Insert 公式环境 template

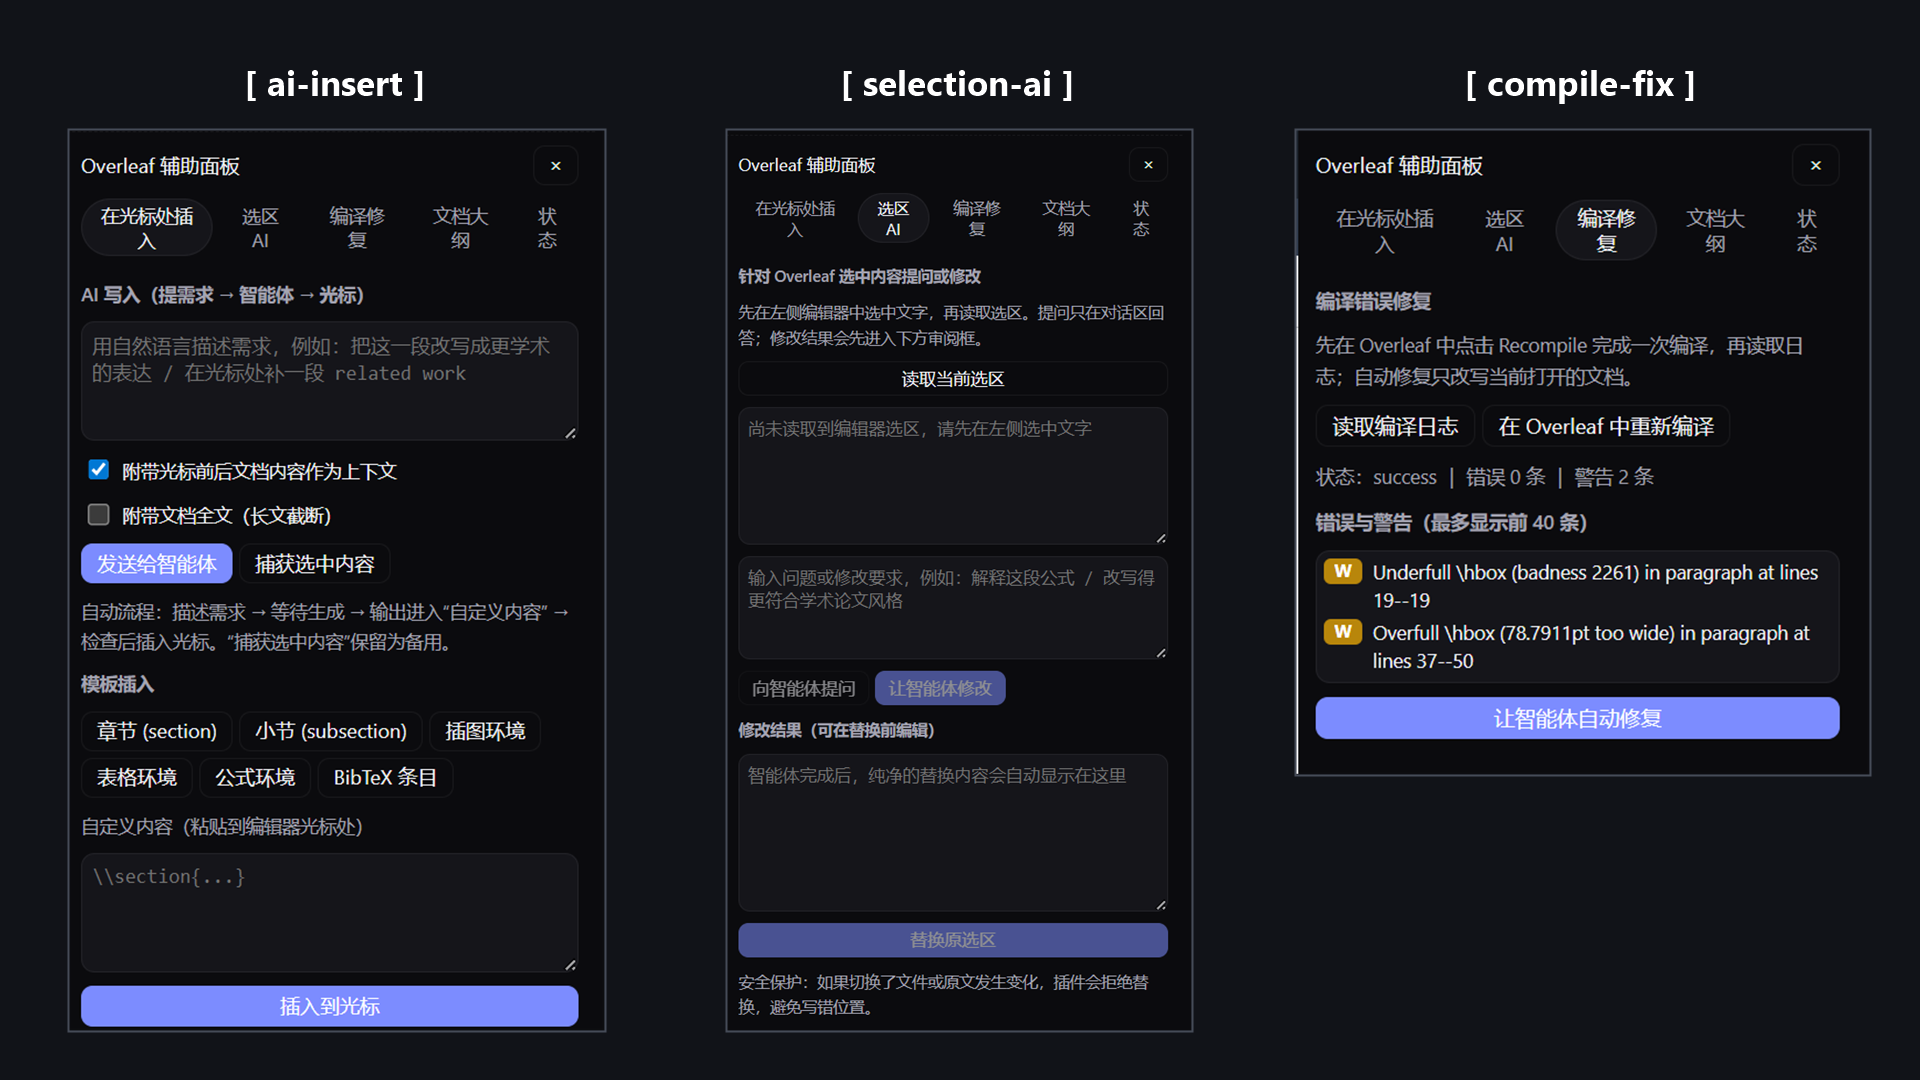coord(255,777)
